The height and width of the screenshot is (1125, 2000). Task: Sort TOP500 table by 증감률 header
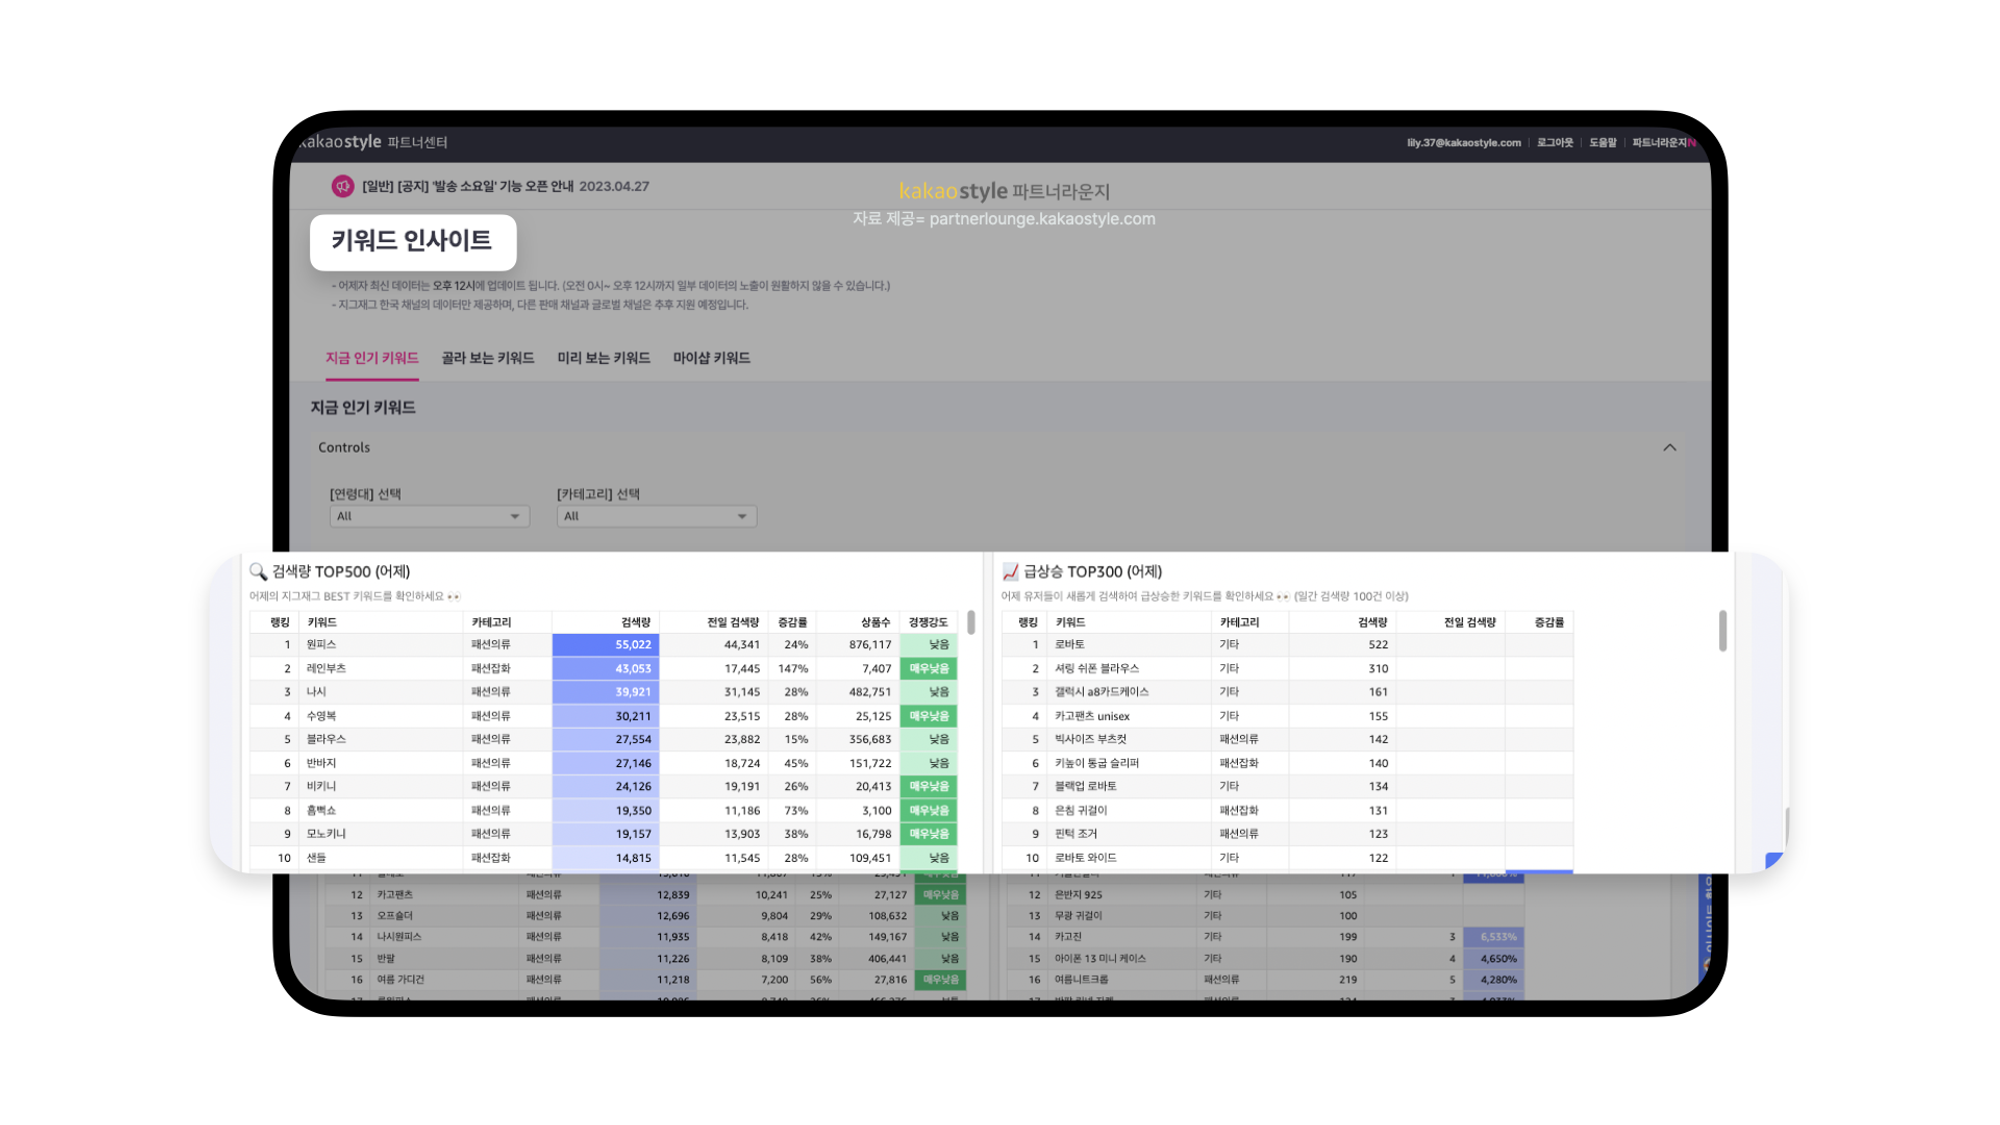pos(792,622)
